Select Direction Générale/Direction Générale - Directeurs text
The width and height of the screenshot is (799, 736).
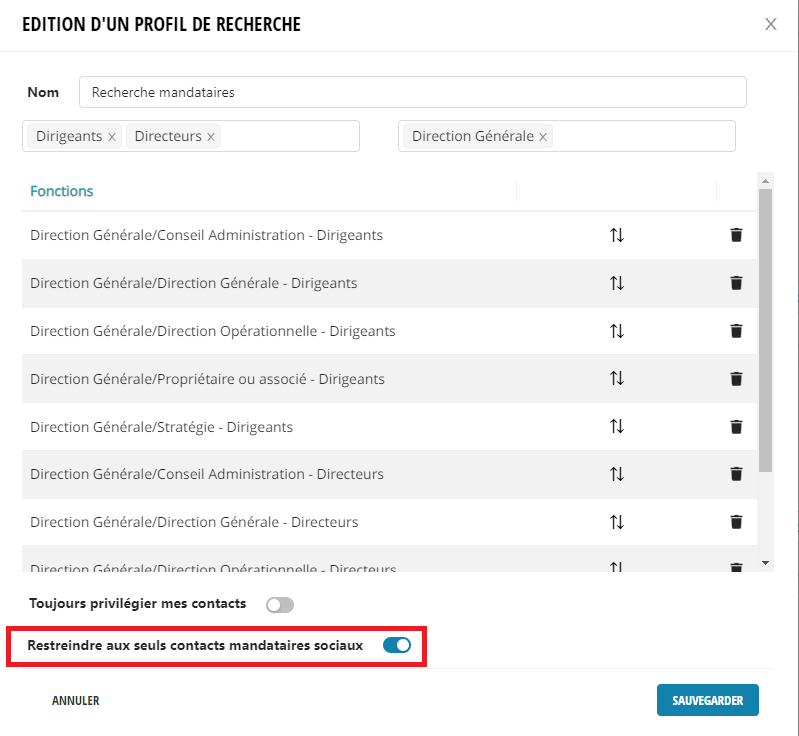click(194, 522)
